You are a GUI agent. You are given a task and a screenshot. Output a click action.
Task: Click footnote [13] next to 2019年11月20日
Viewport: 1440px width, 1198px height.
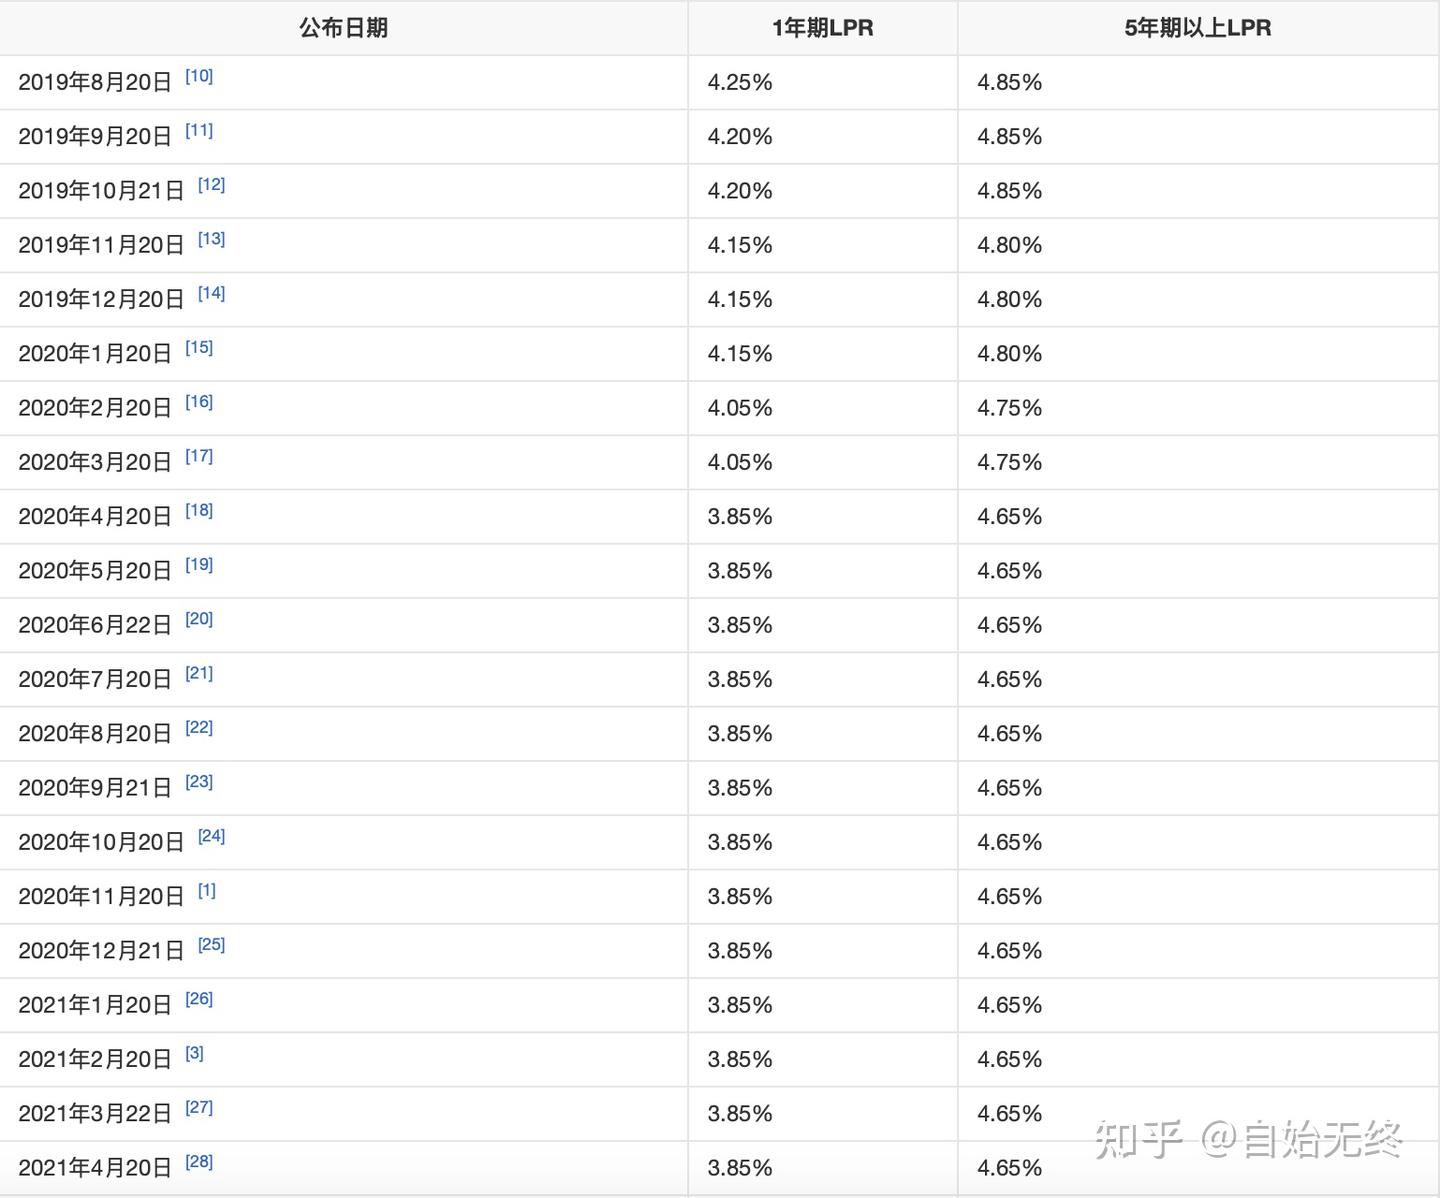(x=211, y=239)
